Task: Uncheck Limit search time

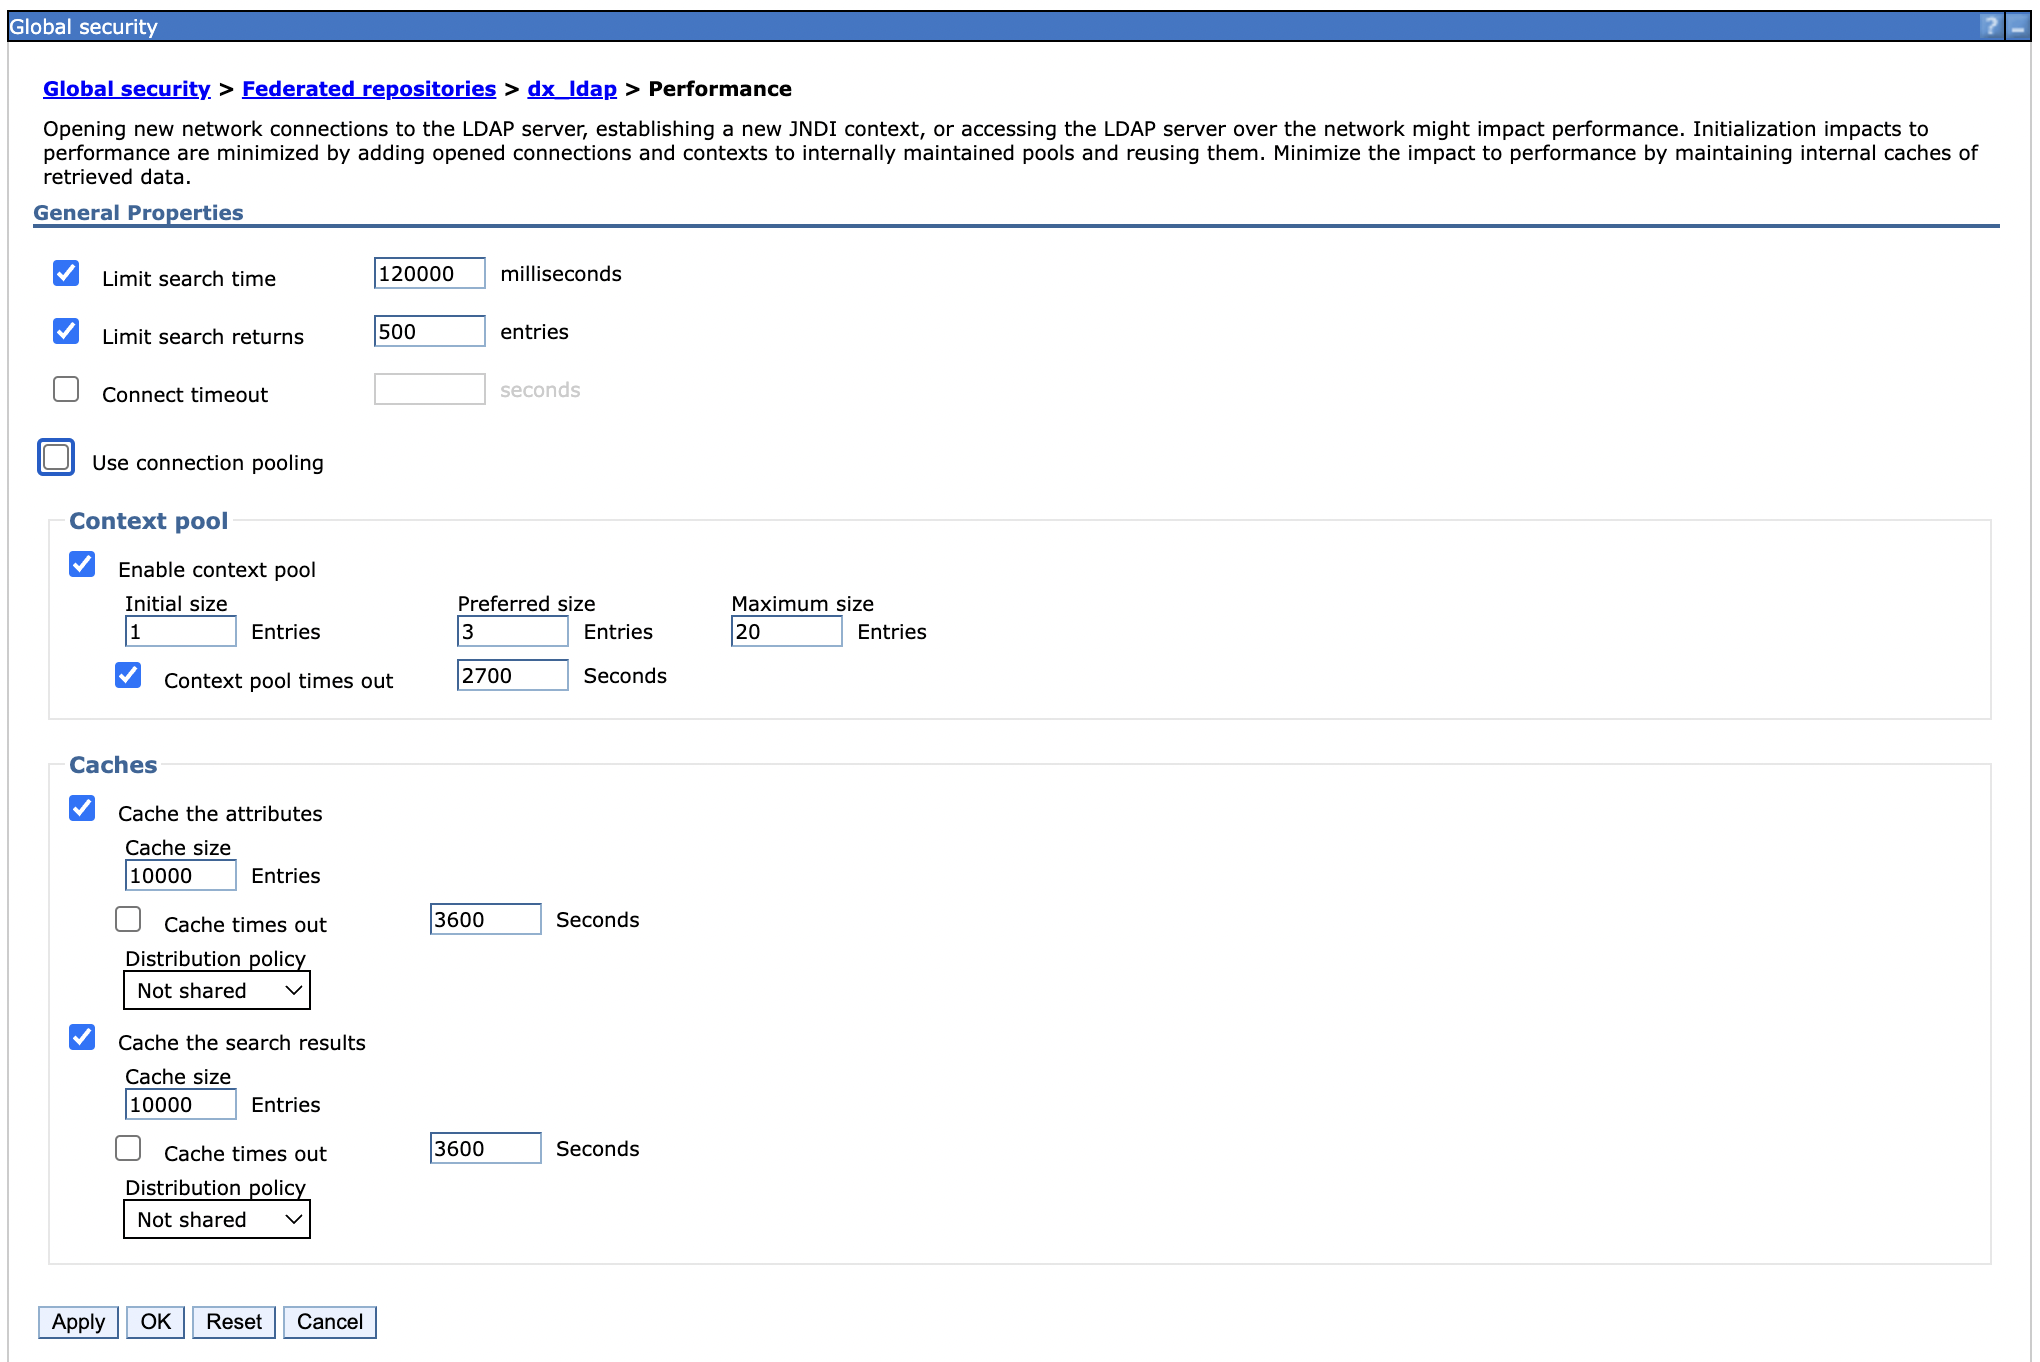Action: (66, 273)
